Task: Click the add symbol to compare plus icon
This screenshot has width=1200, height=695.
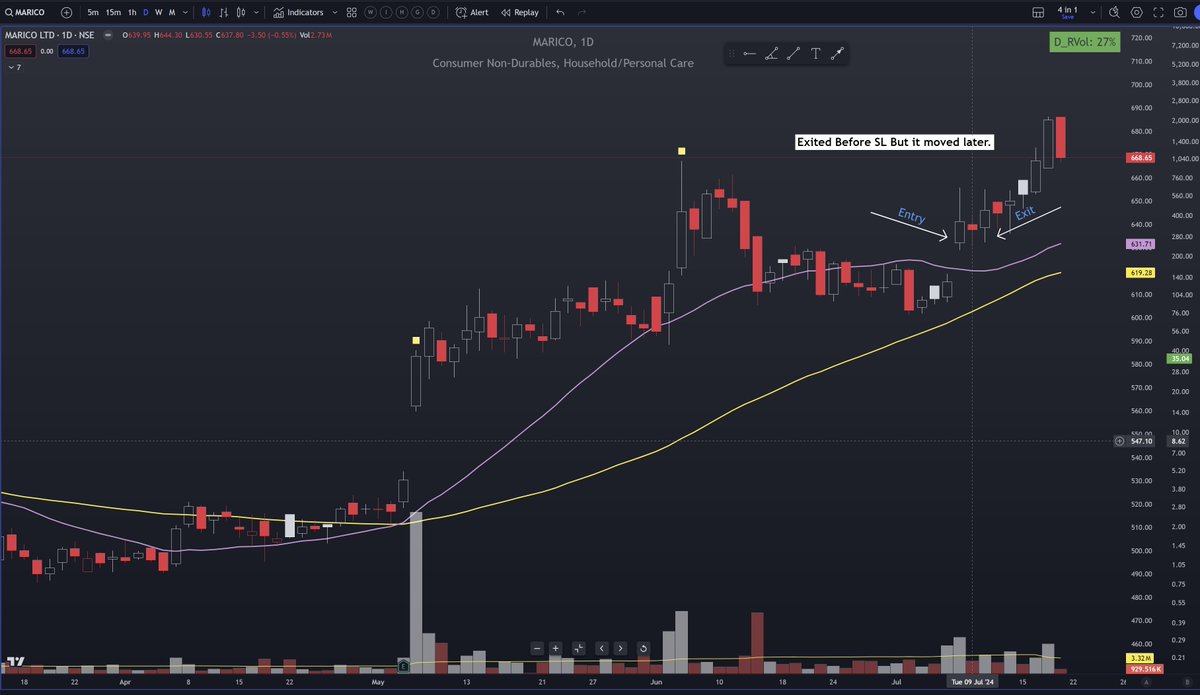Action: coord(66,13)
